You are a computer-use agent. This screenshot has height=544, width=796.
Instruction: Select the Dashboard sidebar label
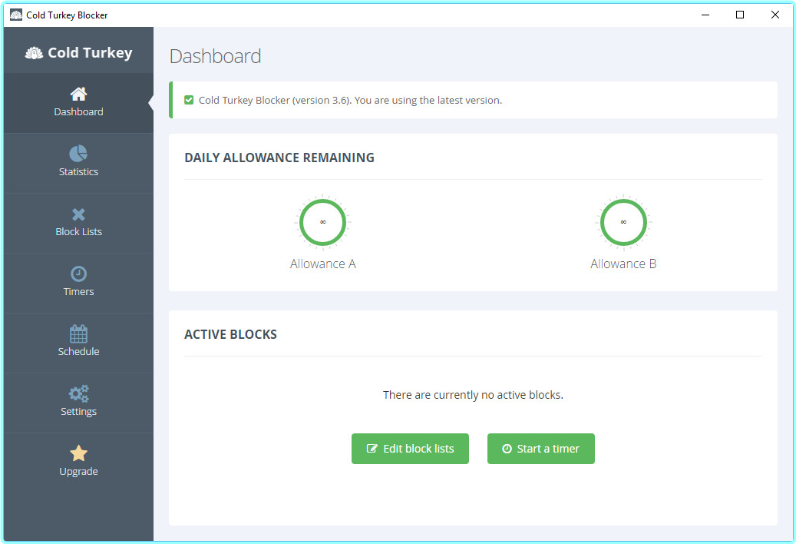pyautogui.click(x=78, y=112)
